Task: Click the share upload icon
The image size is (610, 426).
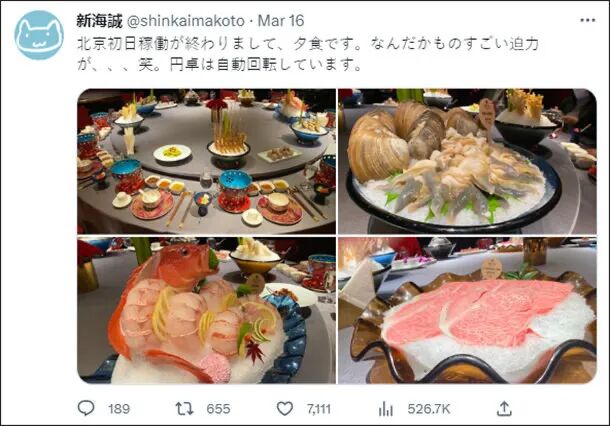Action: 504,408
